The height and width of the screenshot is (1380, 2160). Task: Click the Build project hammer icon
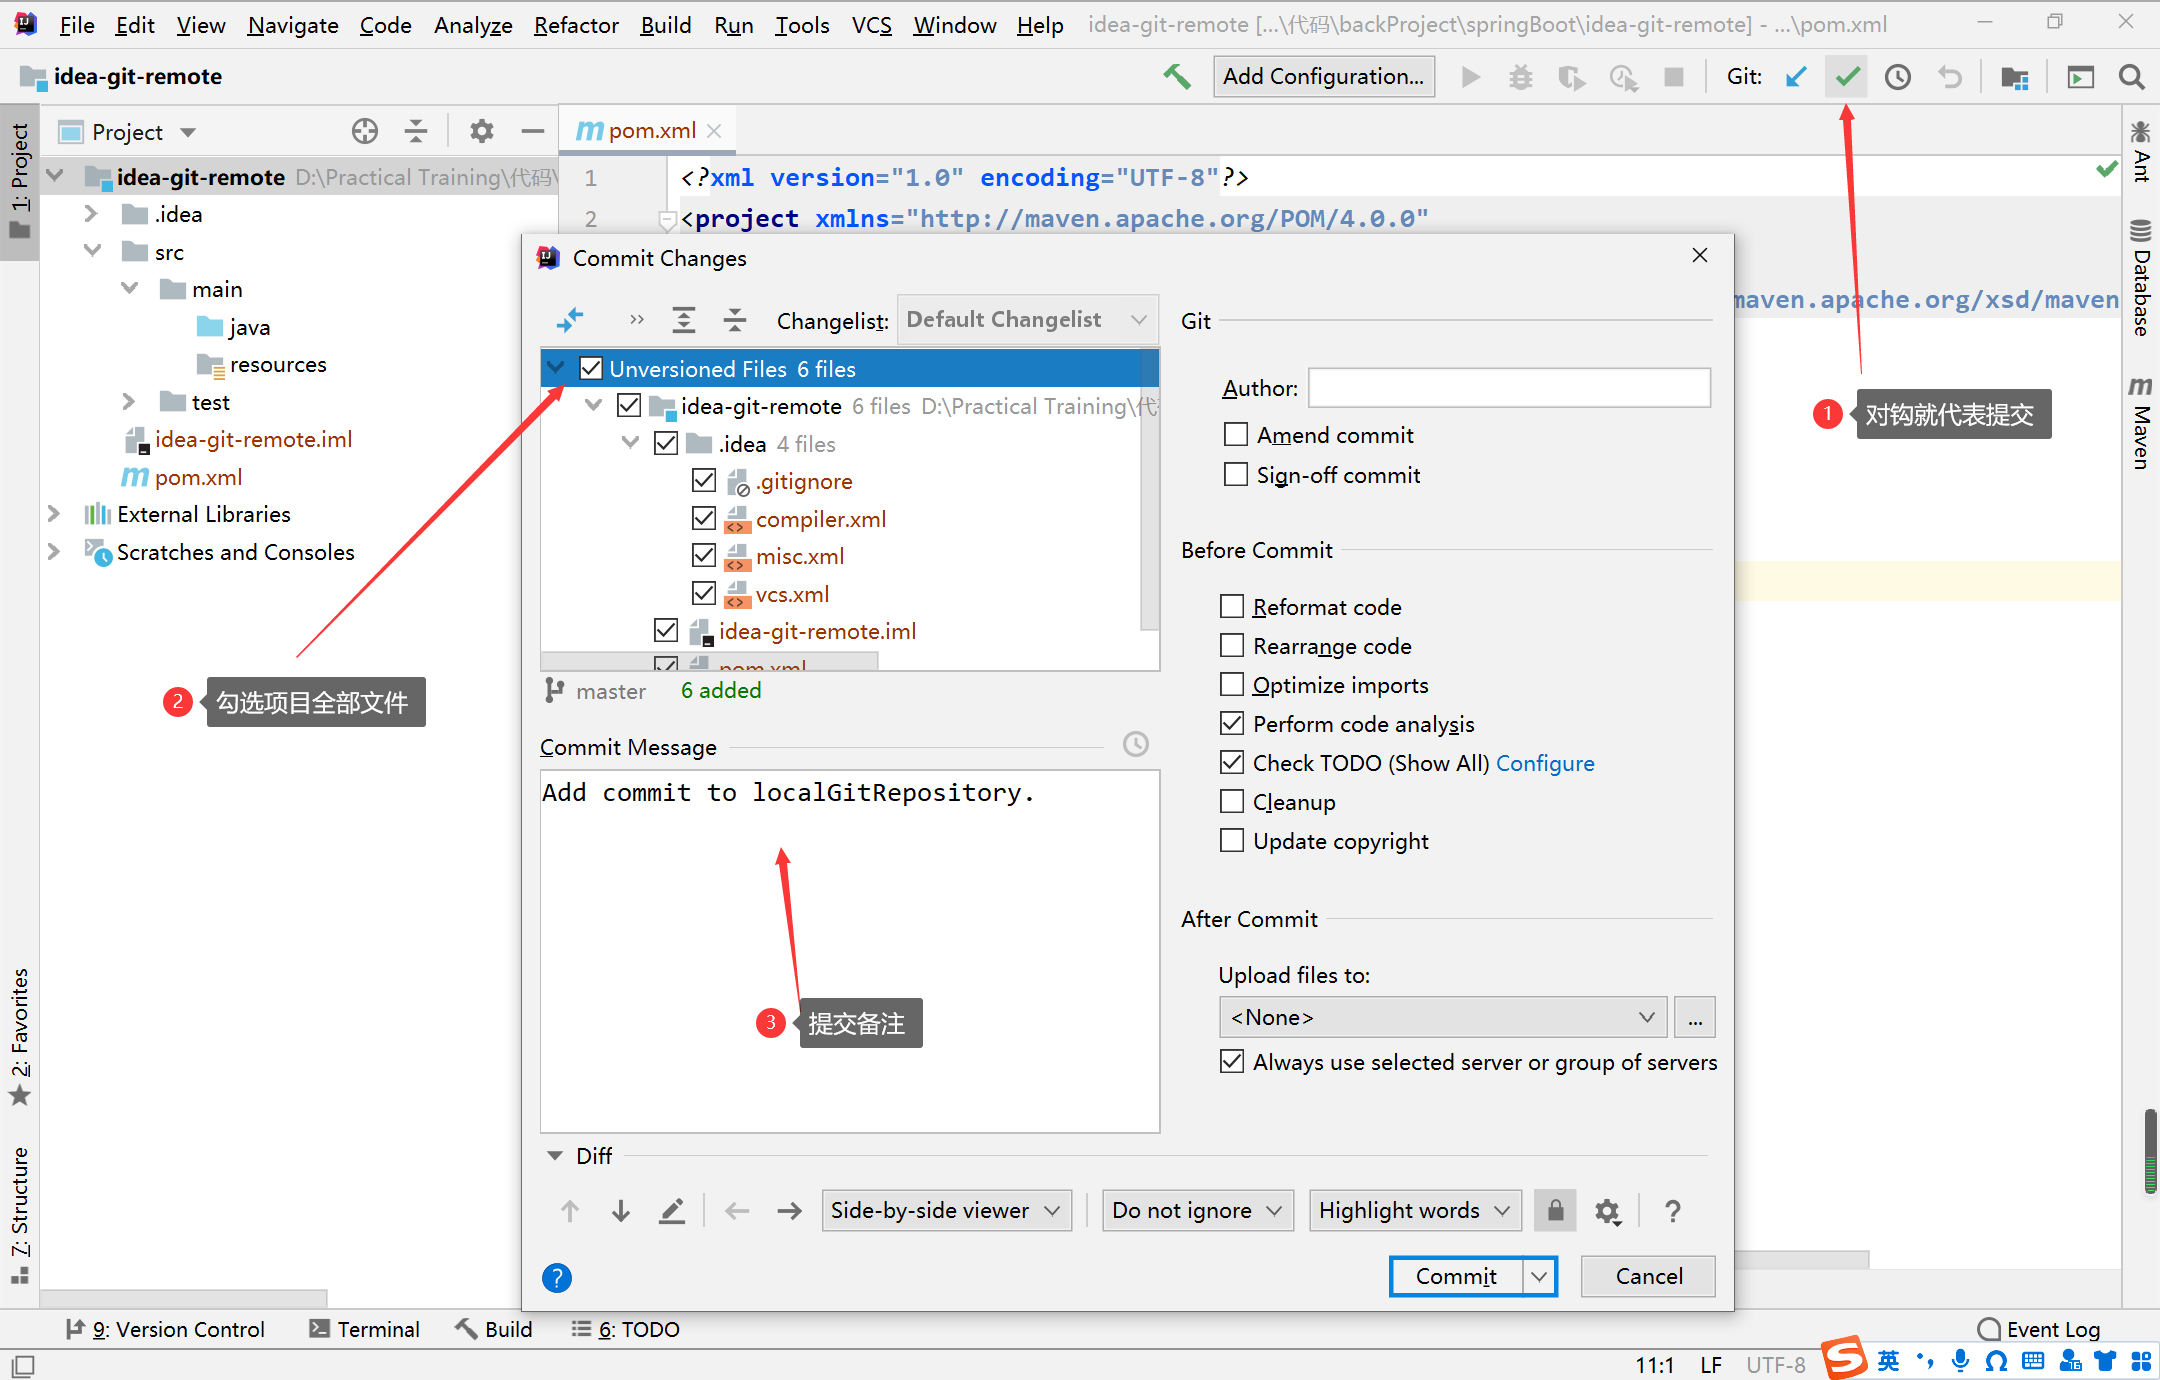(x=1177, y=77)
